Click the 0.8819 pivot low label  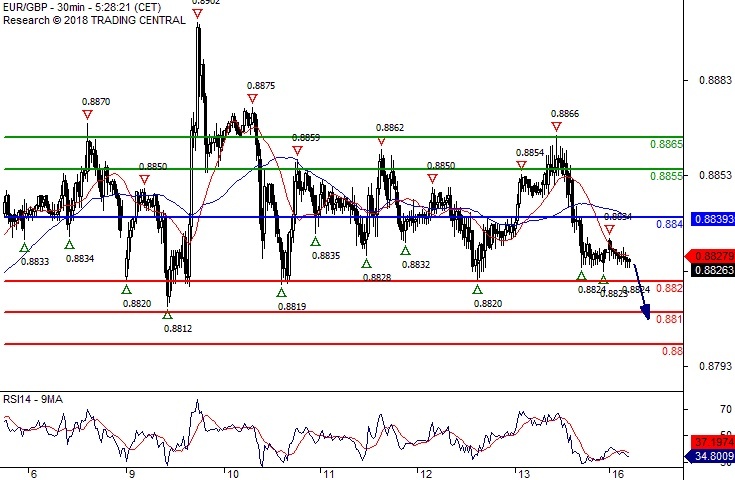[x=292, y=307]
